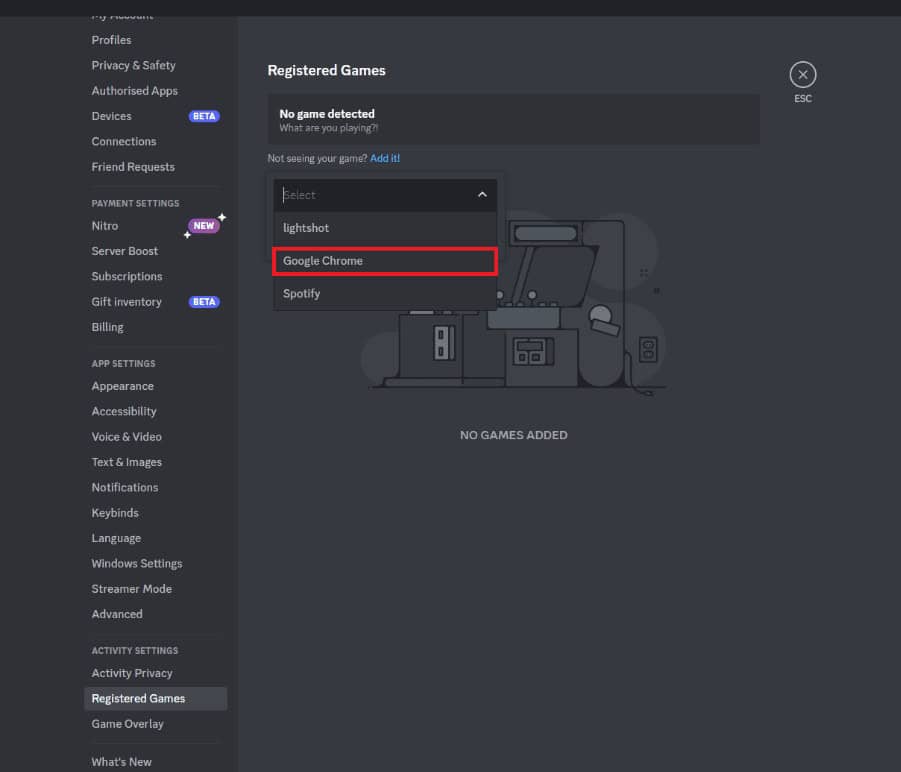Click the NO GAMES ADDED text
This screenshot has width=901, height=772.
click(x=514, y=435)
